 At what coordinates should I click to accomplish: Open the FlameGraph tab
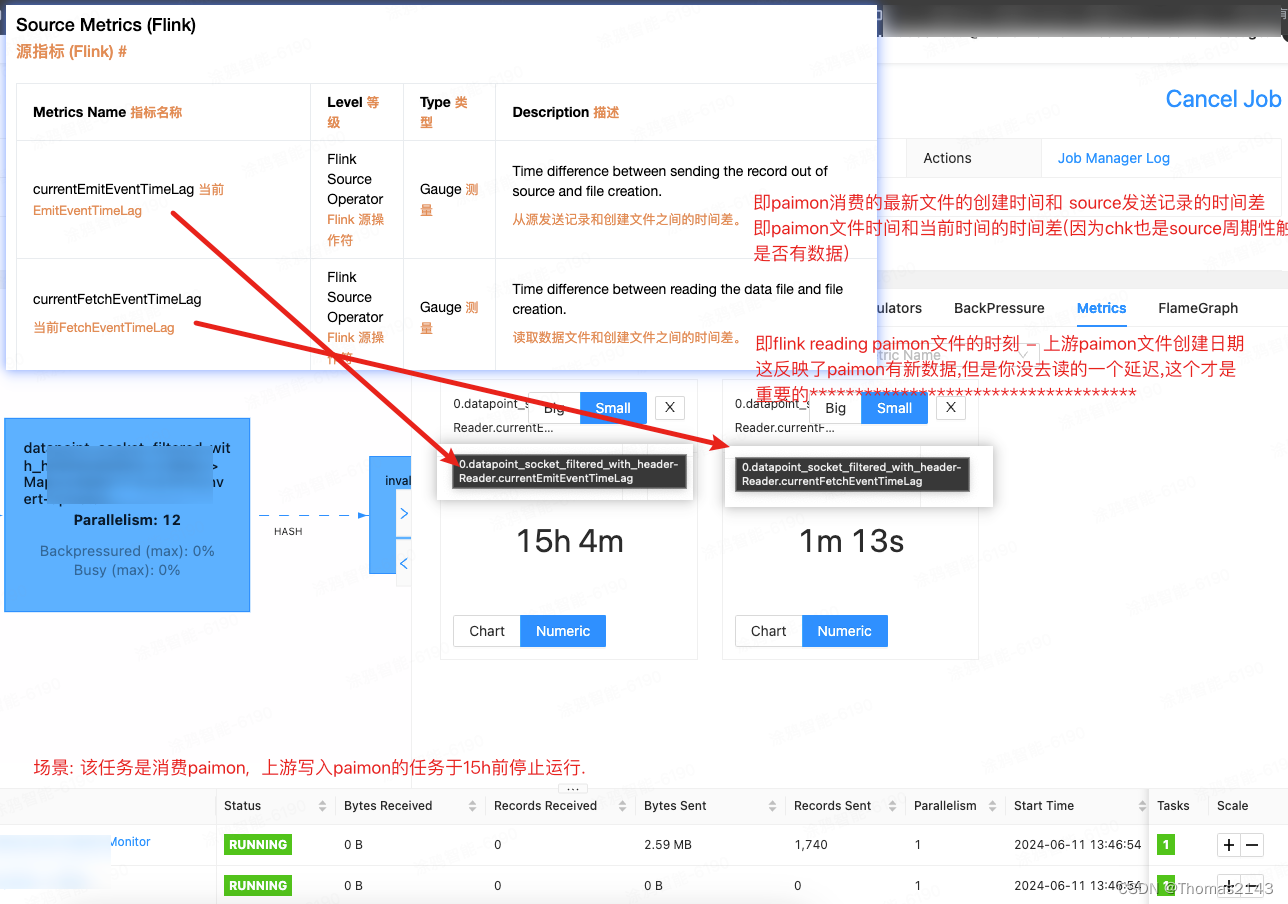click(1197, 308)
